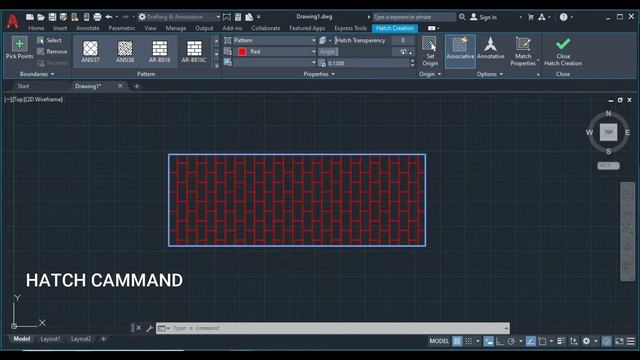Click the ViewCube TOP face
The height and width of the screenshot is (360, 640).
pyautogui.click(x=608, y=132)
